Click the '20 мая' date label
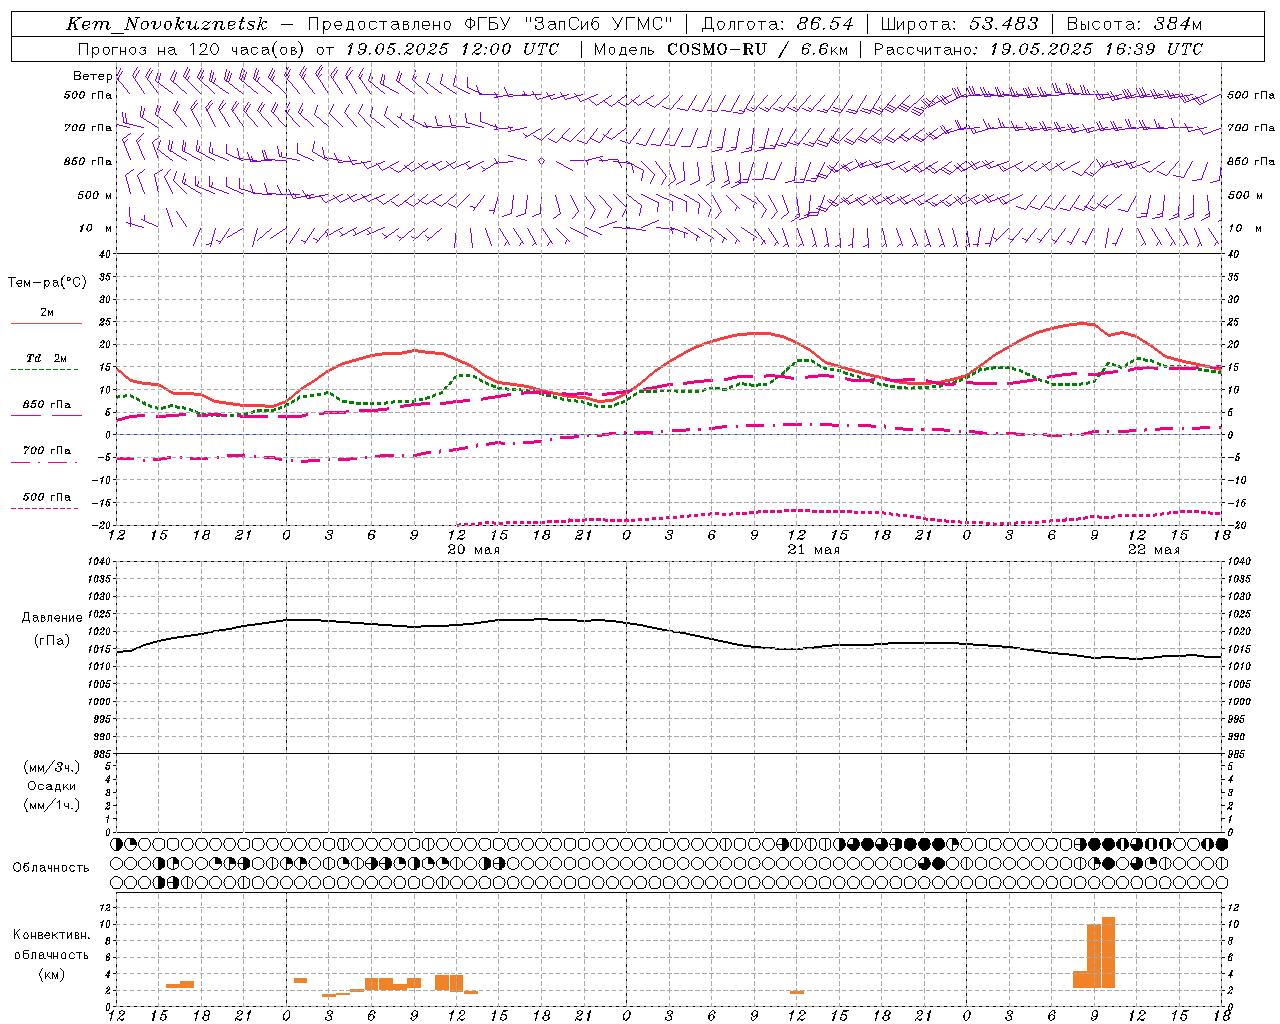This screenshot has width=1280, height=1024. [474, 550]
